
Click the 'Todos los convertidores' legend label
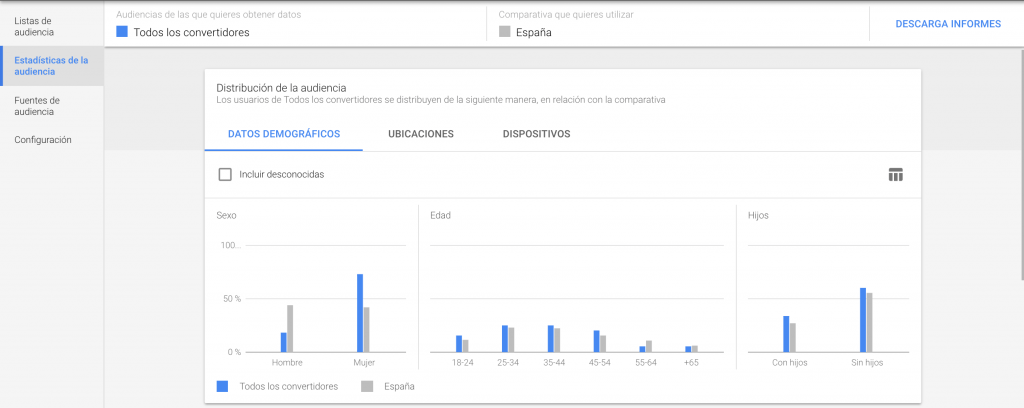(x=289, y=386)
